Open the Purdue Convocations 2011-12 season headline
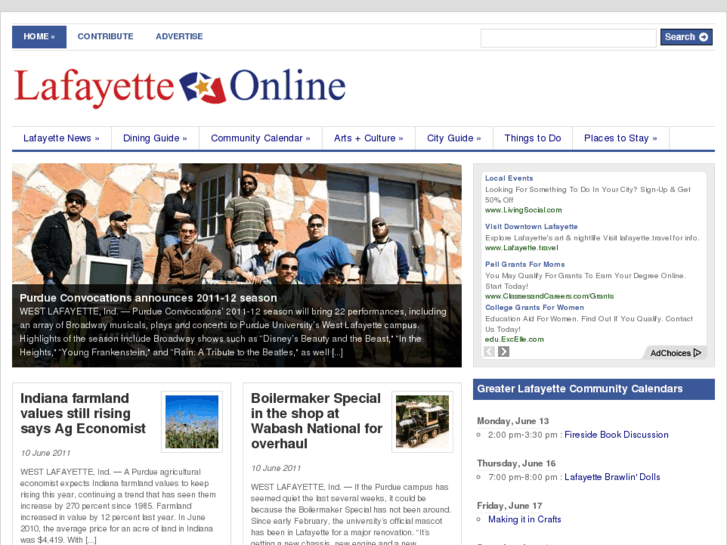Screen dimensions: 727x545 tap(148, 298)
